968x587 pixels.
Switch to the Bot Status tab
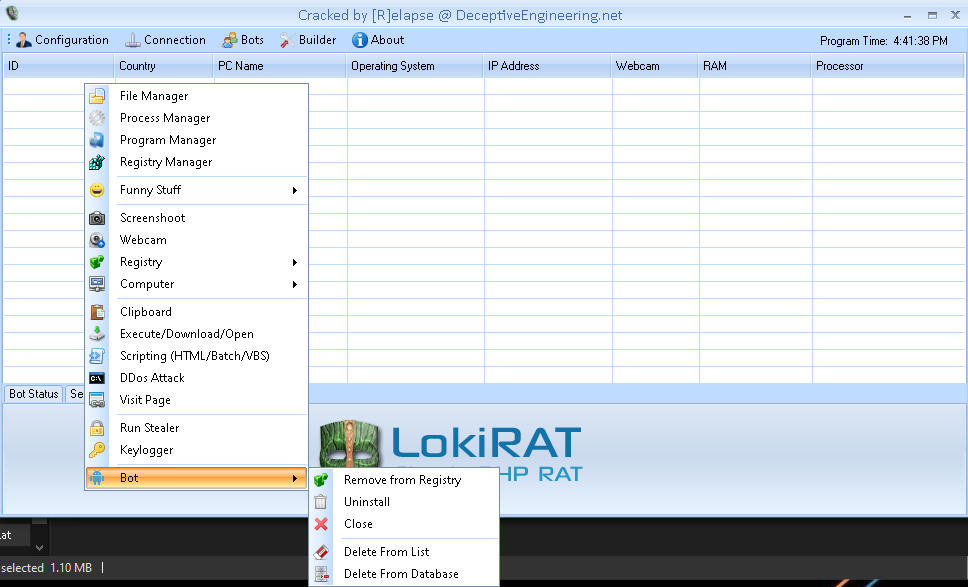pos(34,394)
